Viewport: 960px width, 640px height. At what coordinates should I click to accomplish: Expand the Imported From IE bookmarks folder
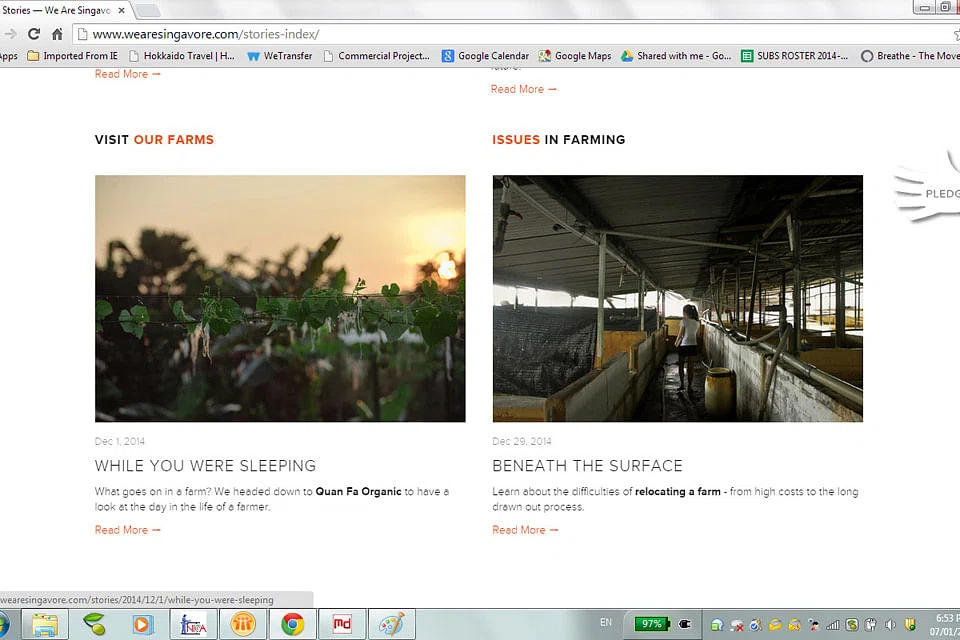[x=72, y=56]
